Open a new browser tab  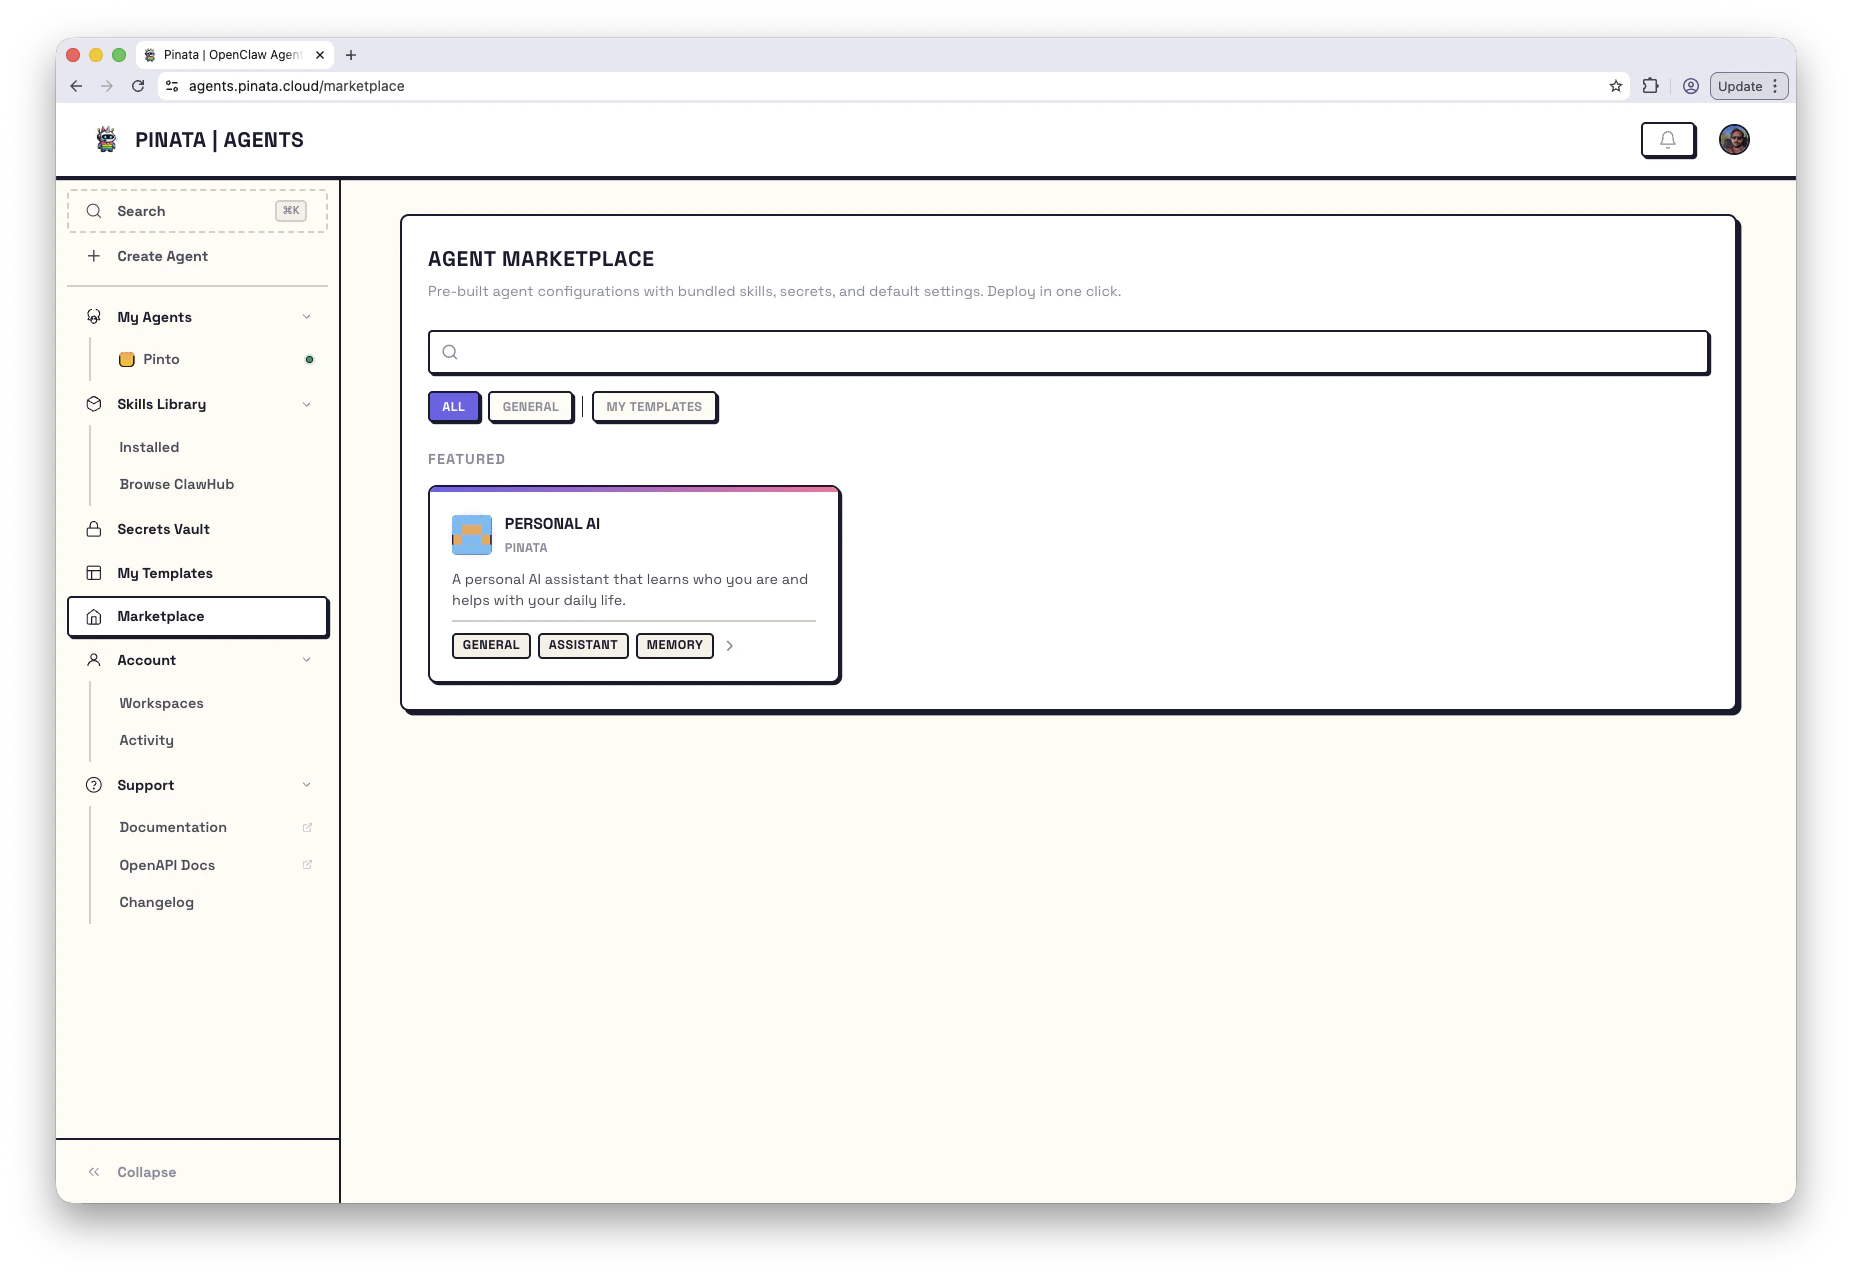coord(351,55)
